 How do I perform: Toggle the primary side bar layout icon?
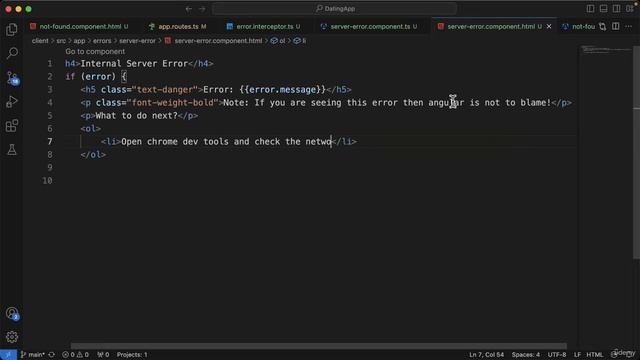pyautogui.click(x=590, y=9)
